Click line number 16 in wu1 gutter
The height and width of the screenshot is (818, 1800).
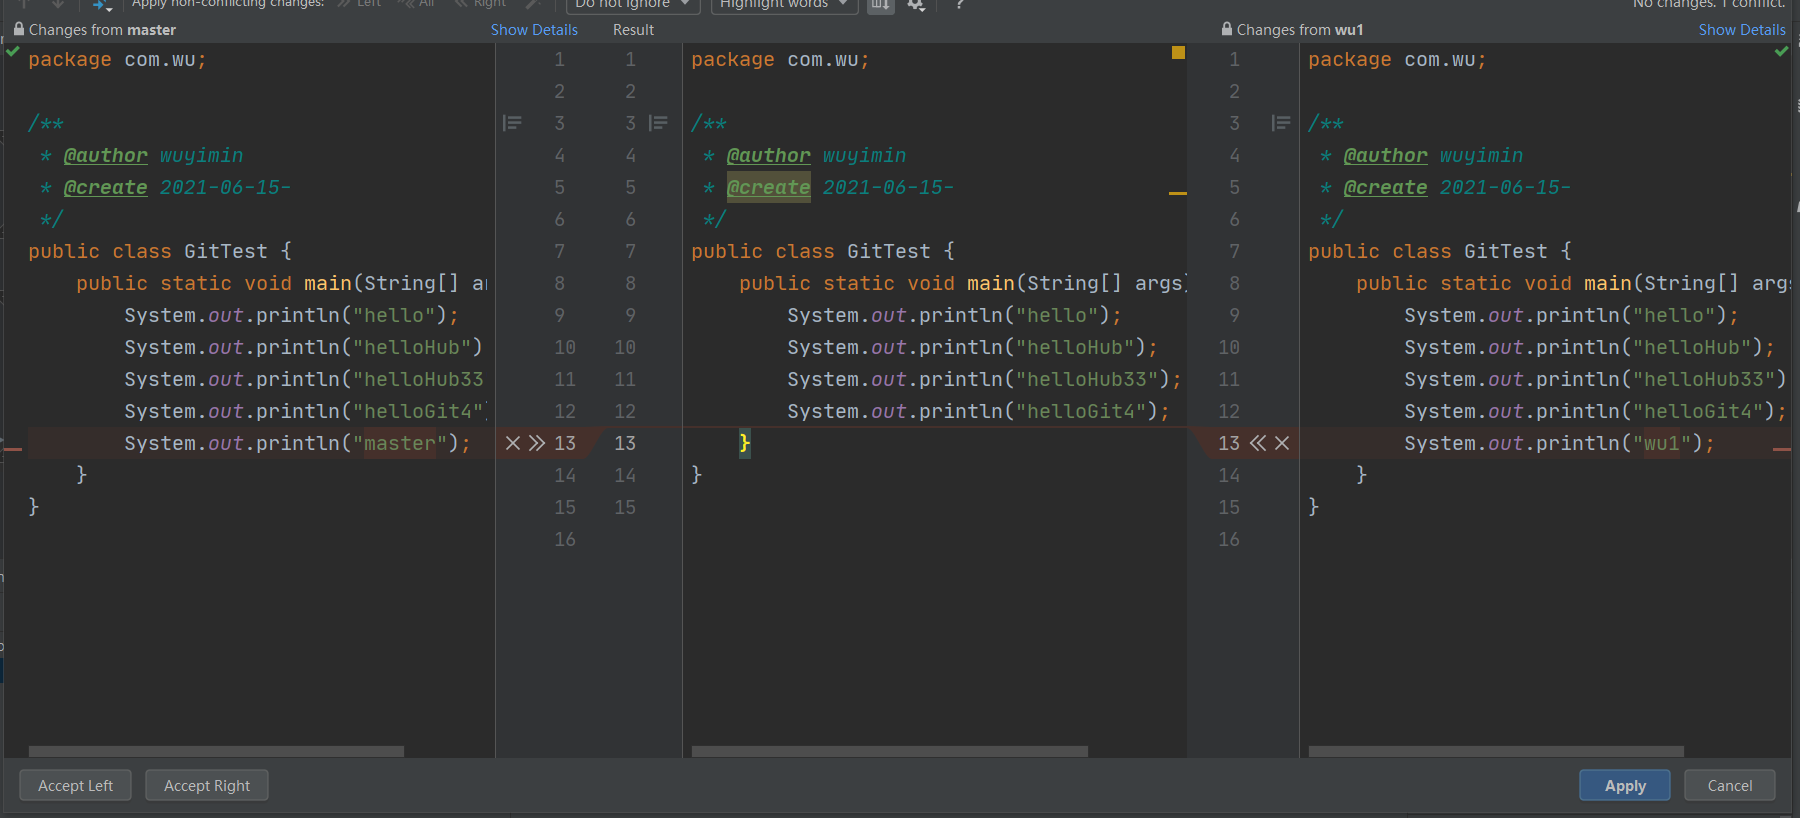click(1229, 539)
